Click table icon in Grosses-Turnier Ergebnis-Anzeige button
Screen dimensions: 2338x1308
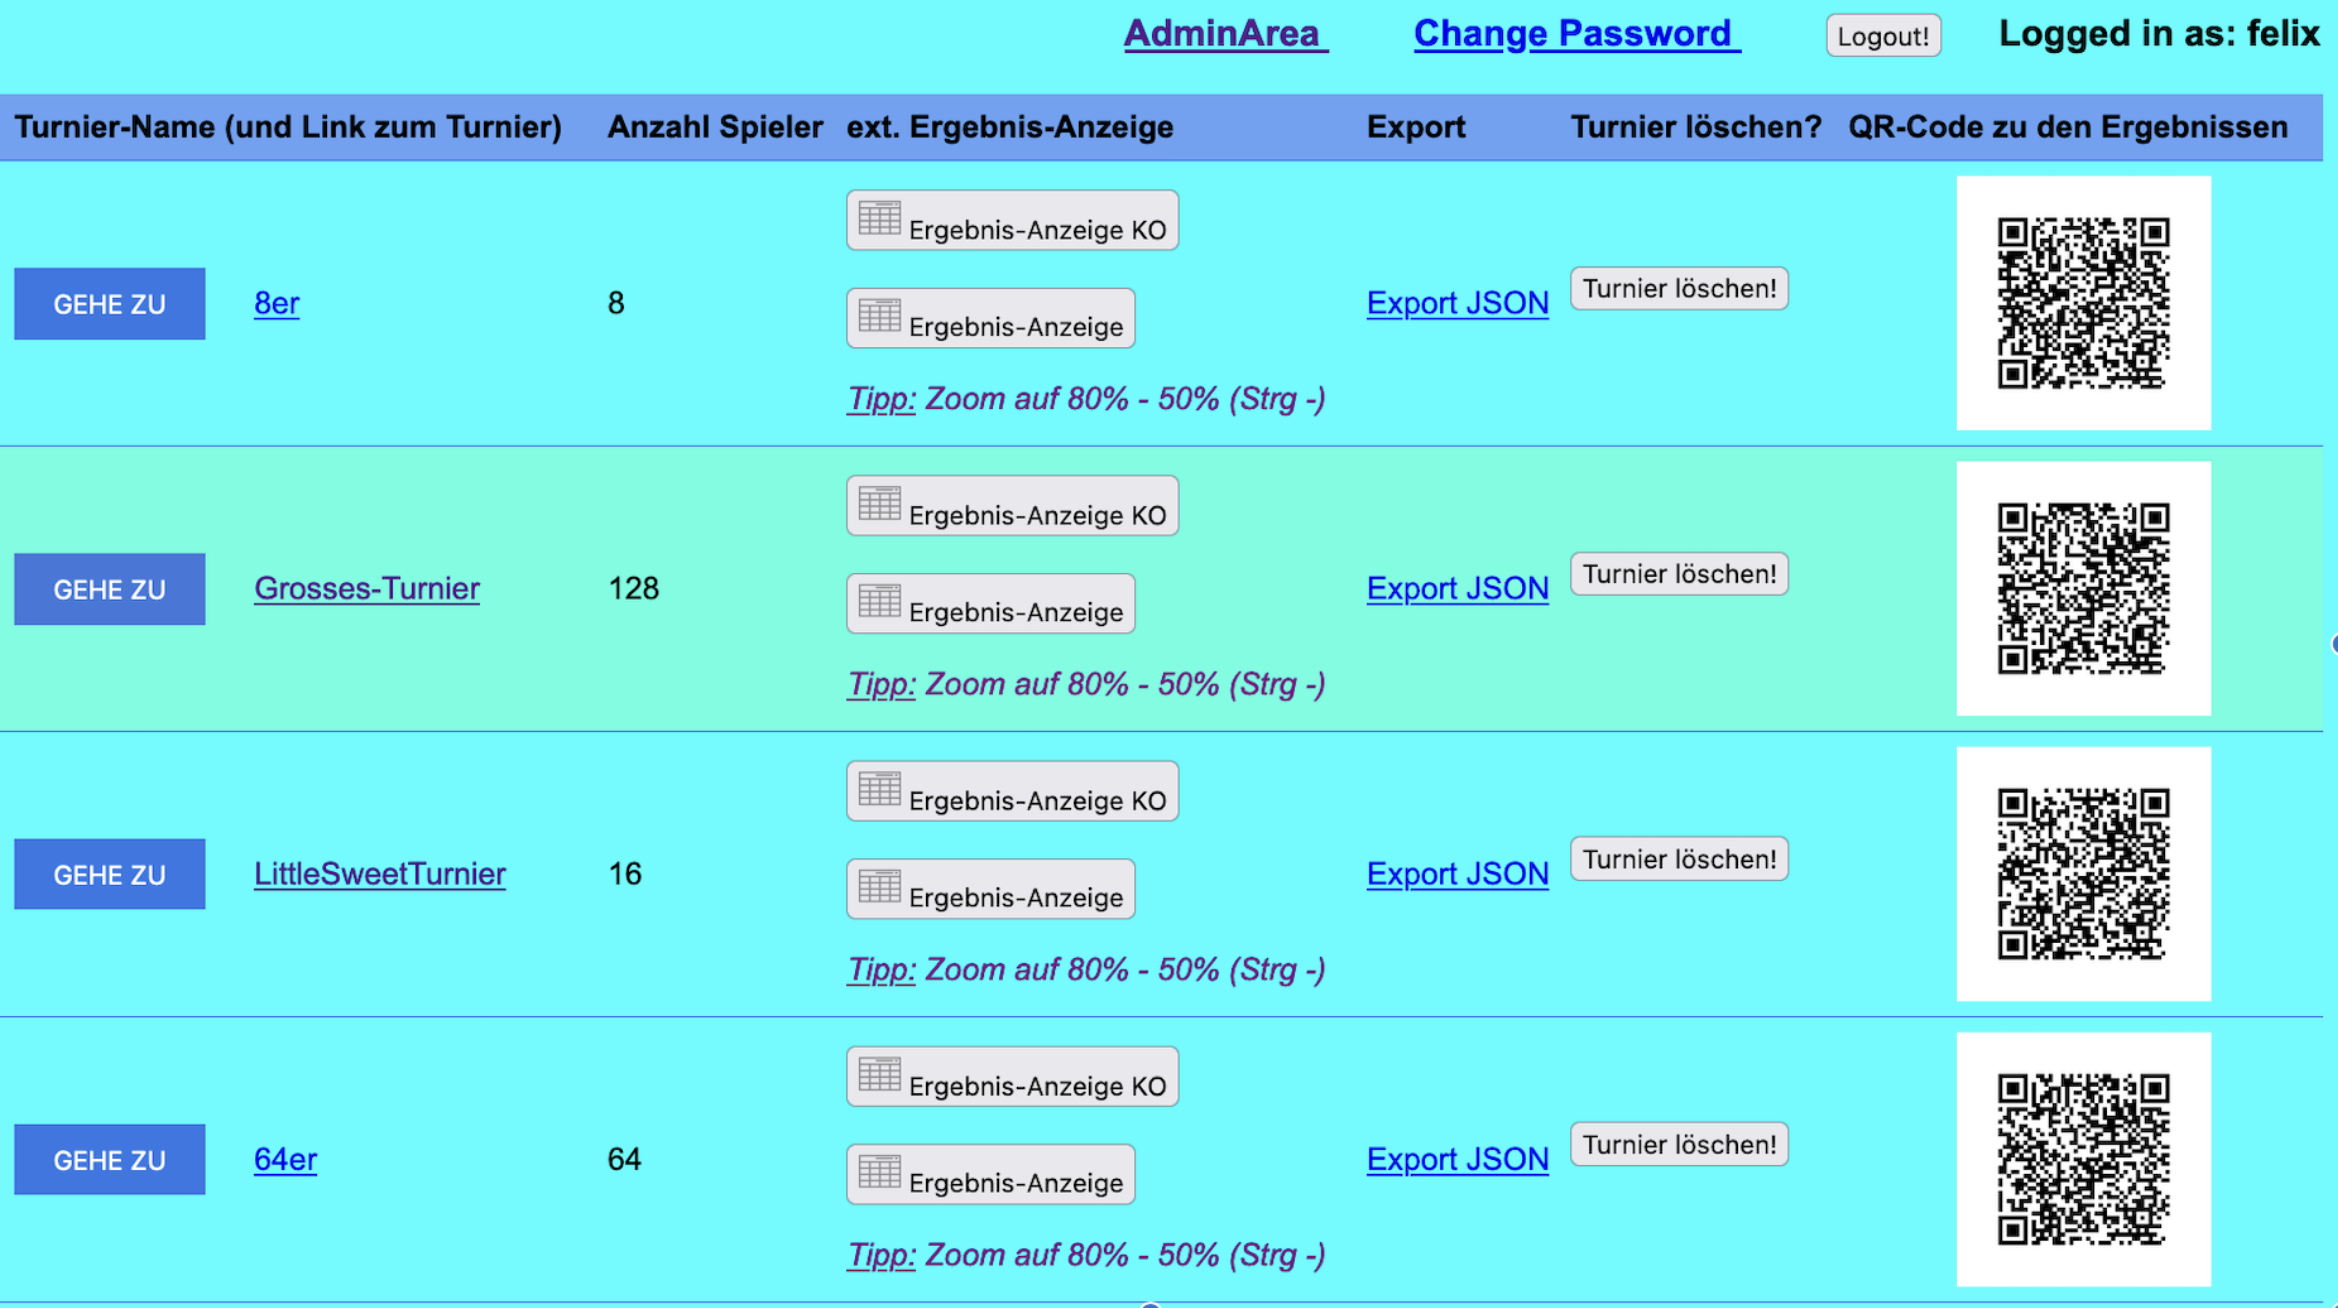[879, 601]
